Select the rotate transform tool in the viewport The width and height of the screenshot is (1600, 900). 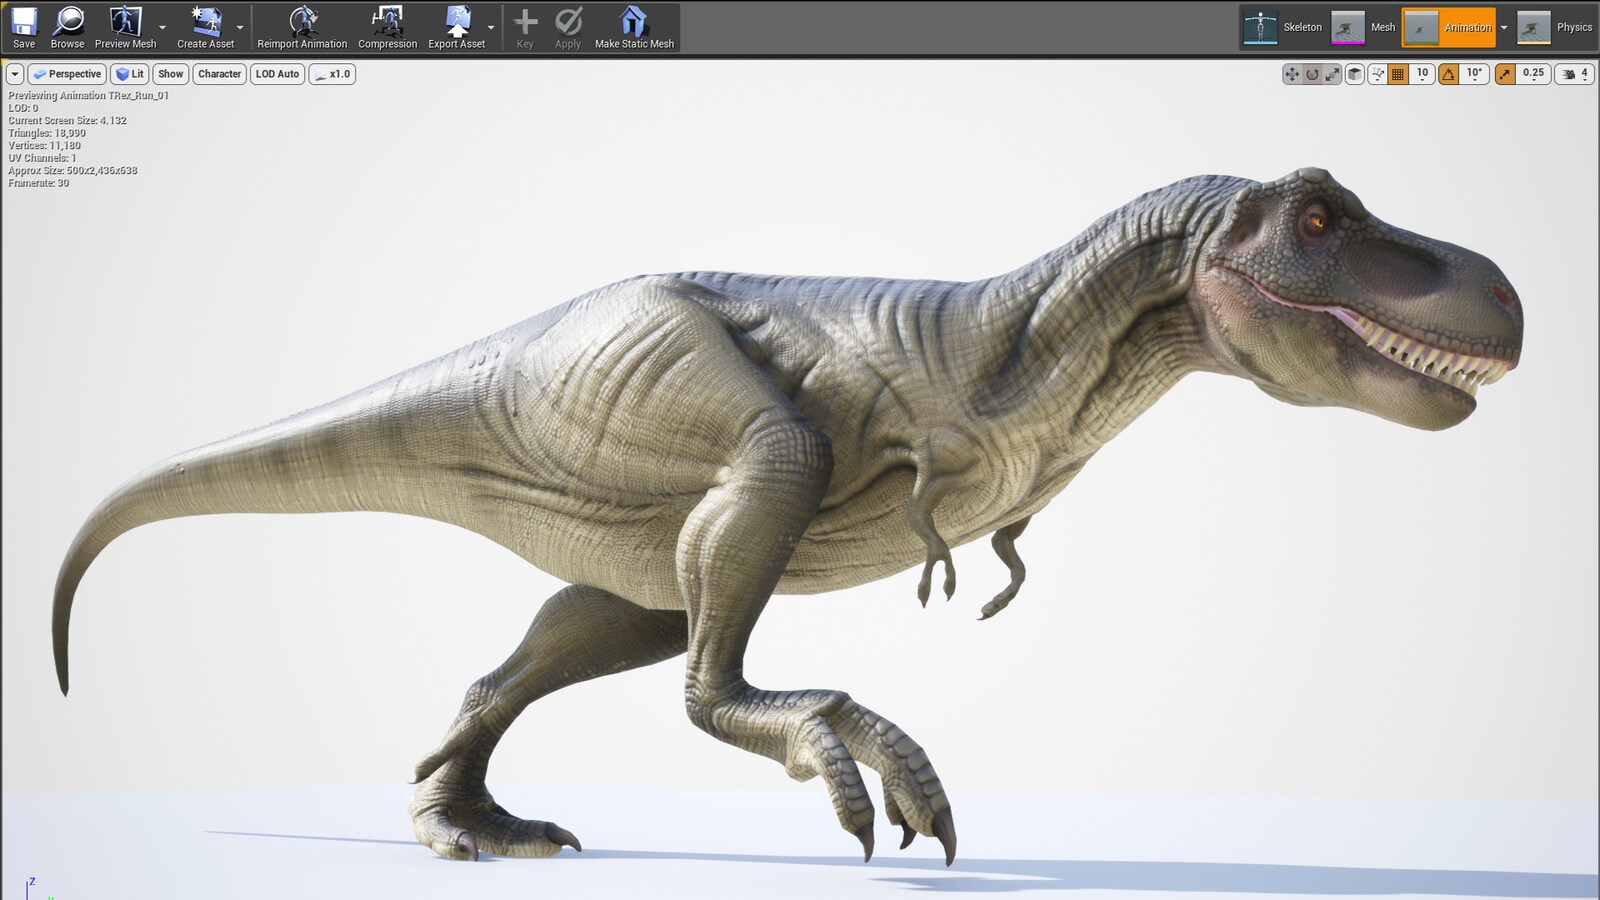click(1311, 73)
